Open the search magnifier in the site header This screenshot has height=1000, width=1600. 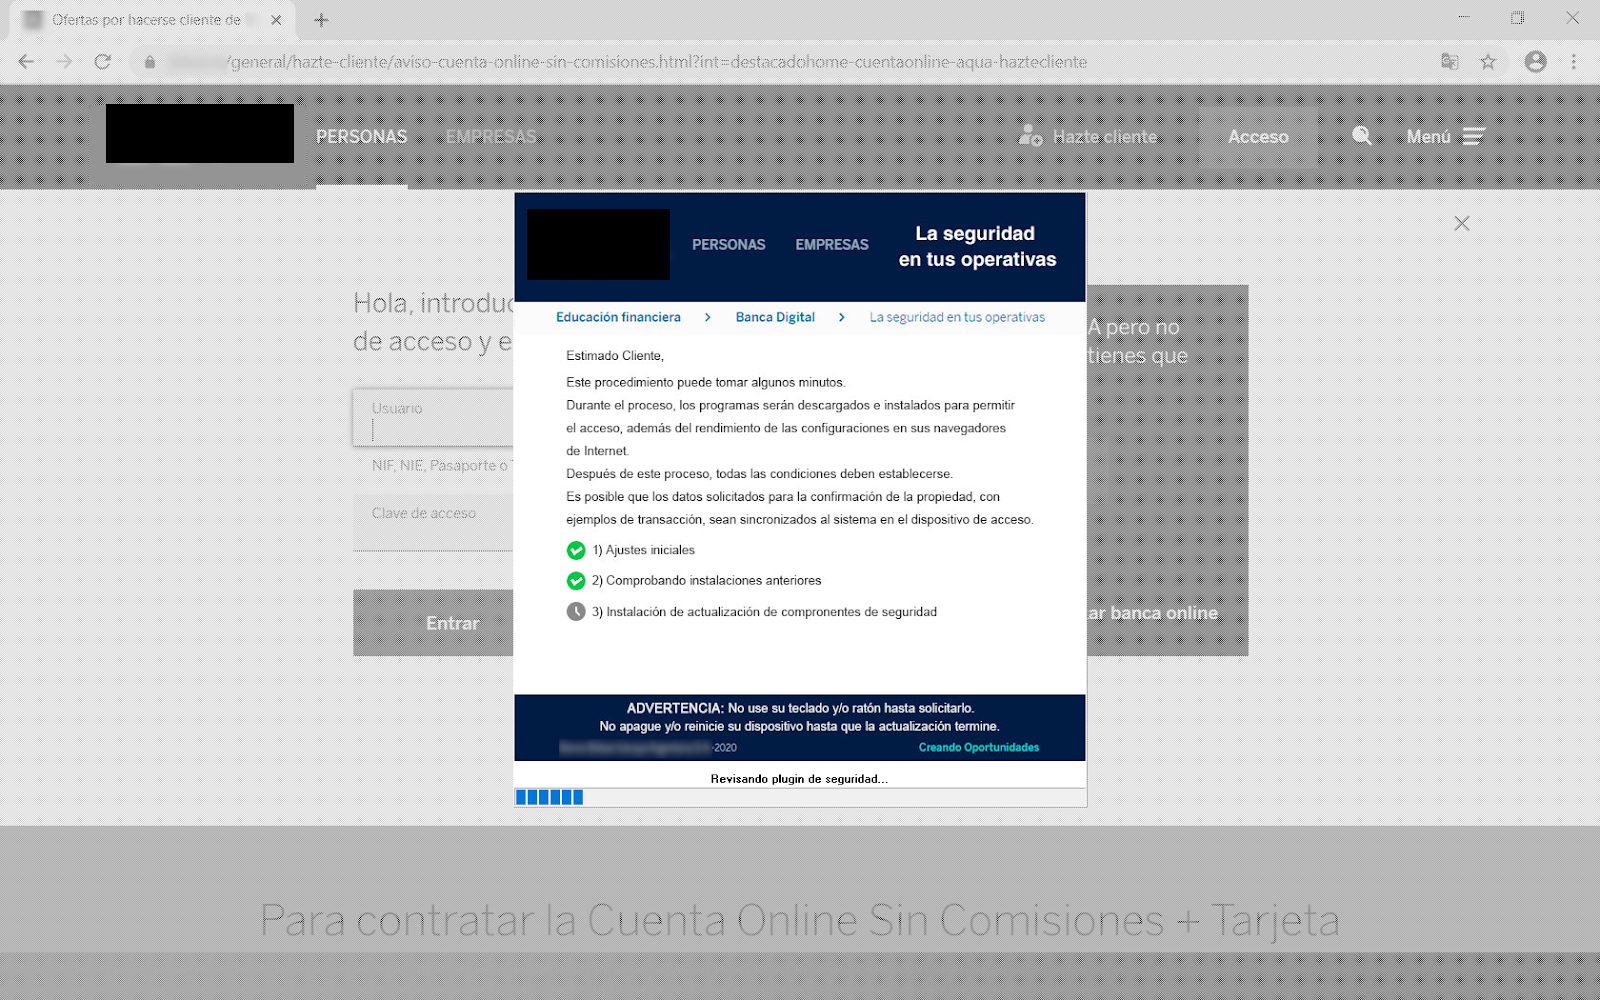1362,136
